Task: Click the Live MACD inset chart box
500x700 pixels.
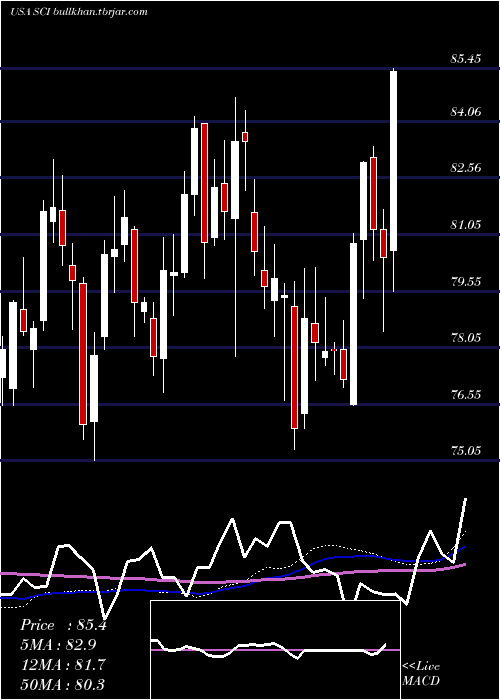Action: point(275,650)
